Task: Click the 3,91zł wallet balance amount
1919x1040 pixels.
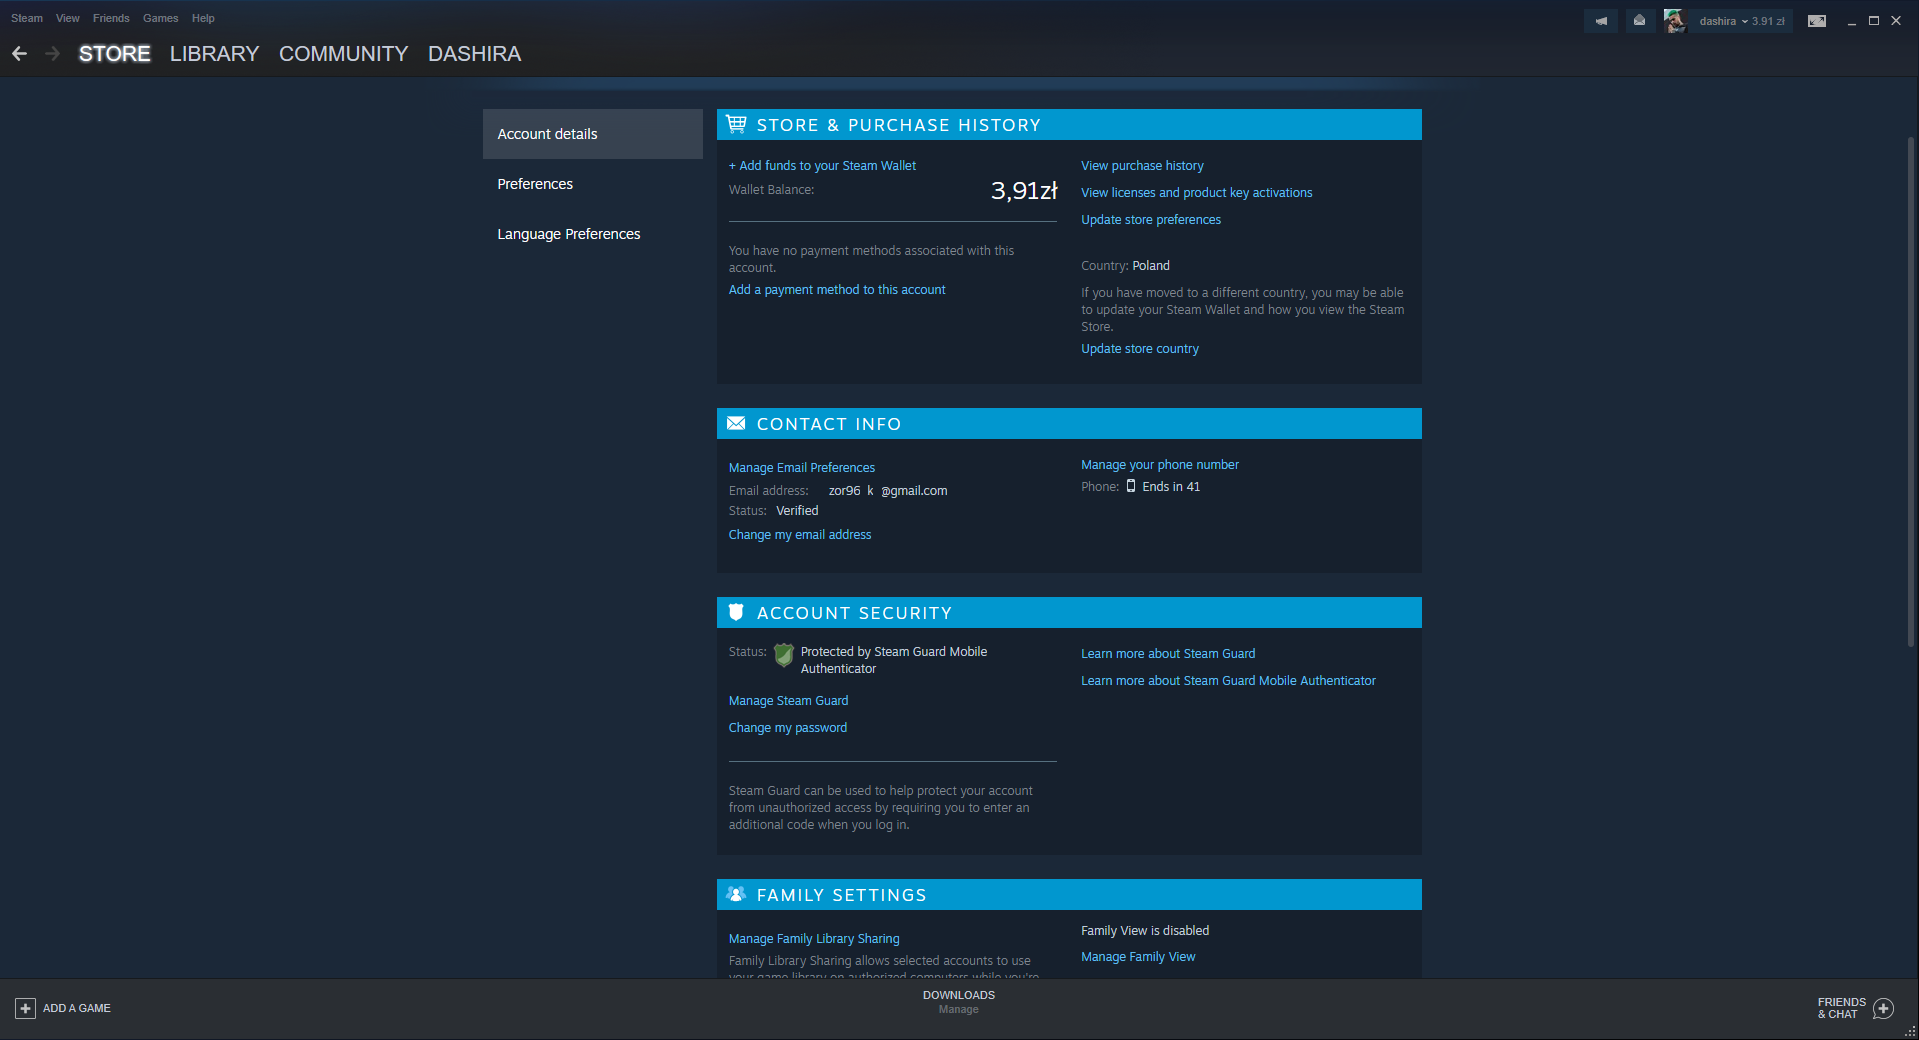Action: [x=1024, y=191]
